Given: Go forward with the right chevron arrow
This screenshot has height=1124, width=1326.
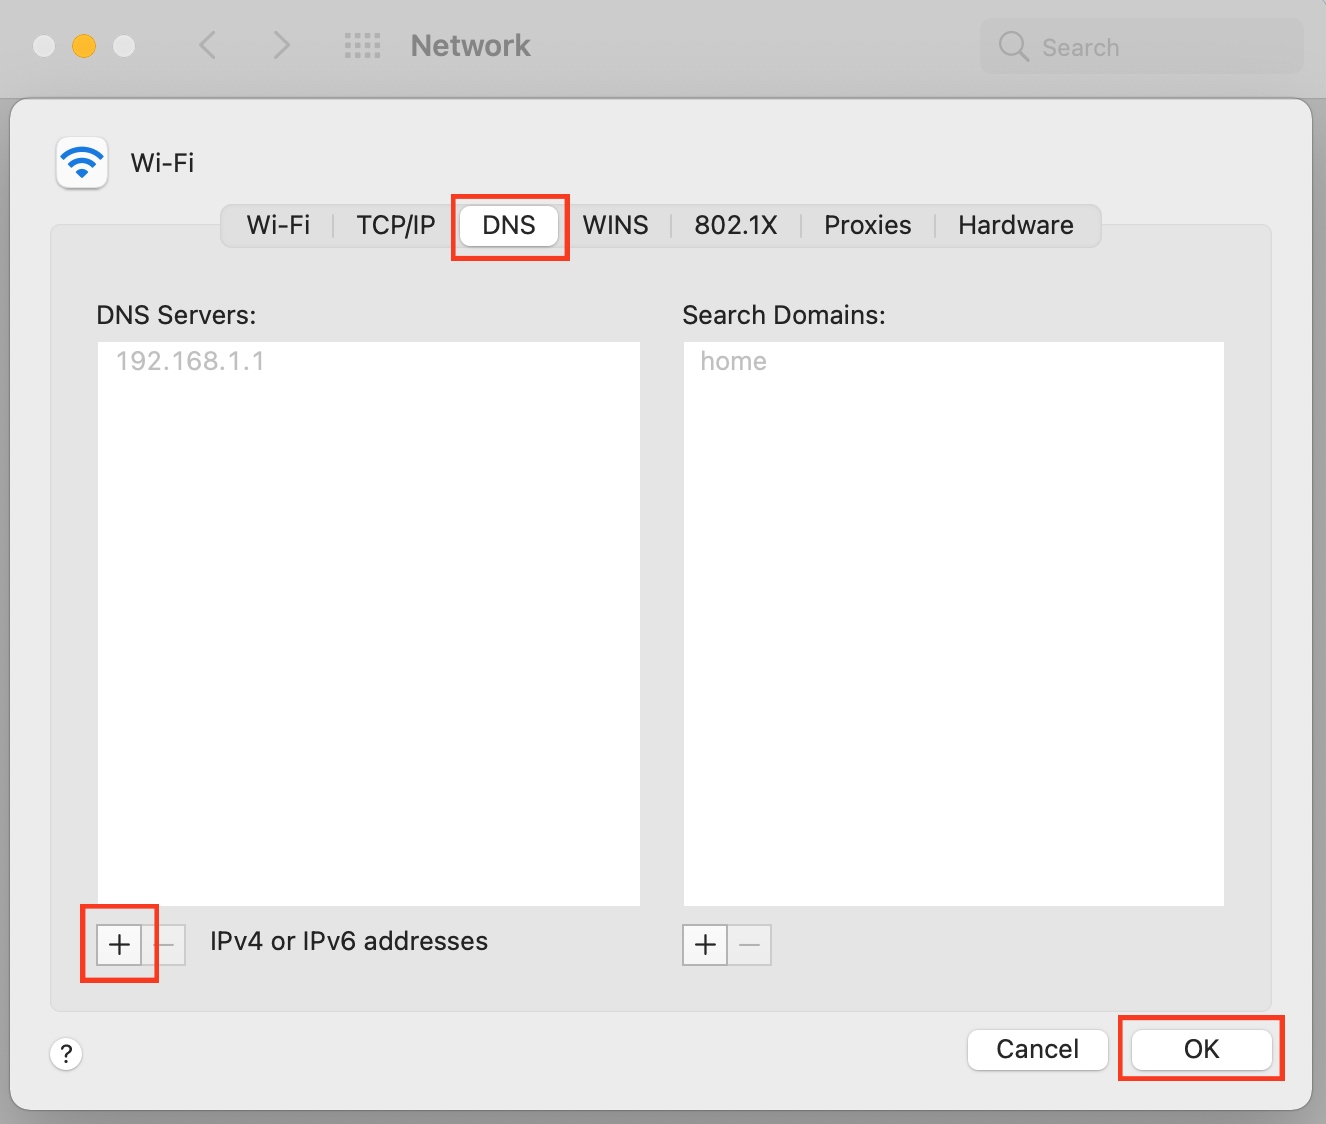Looking at the screenshot, I should click(x=281, y=45).
